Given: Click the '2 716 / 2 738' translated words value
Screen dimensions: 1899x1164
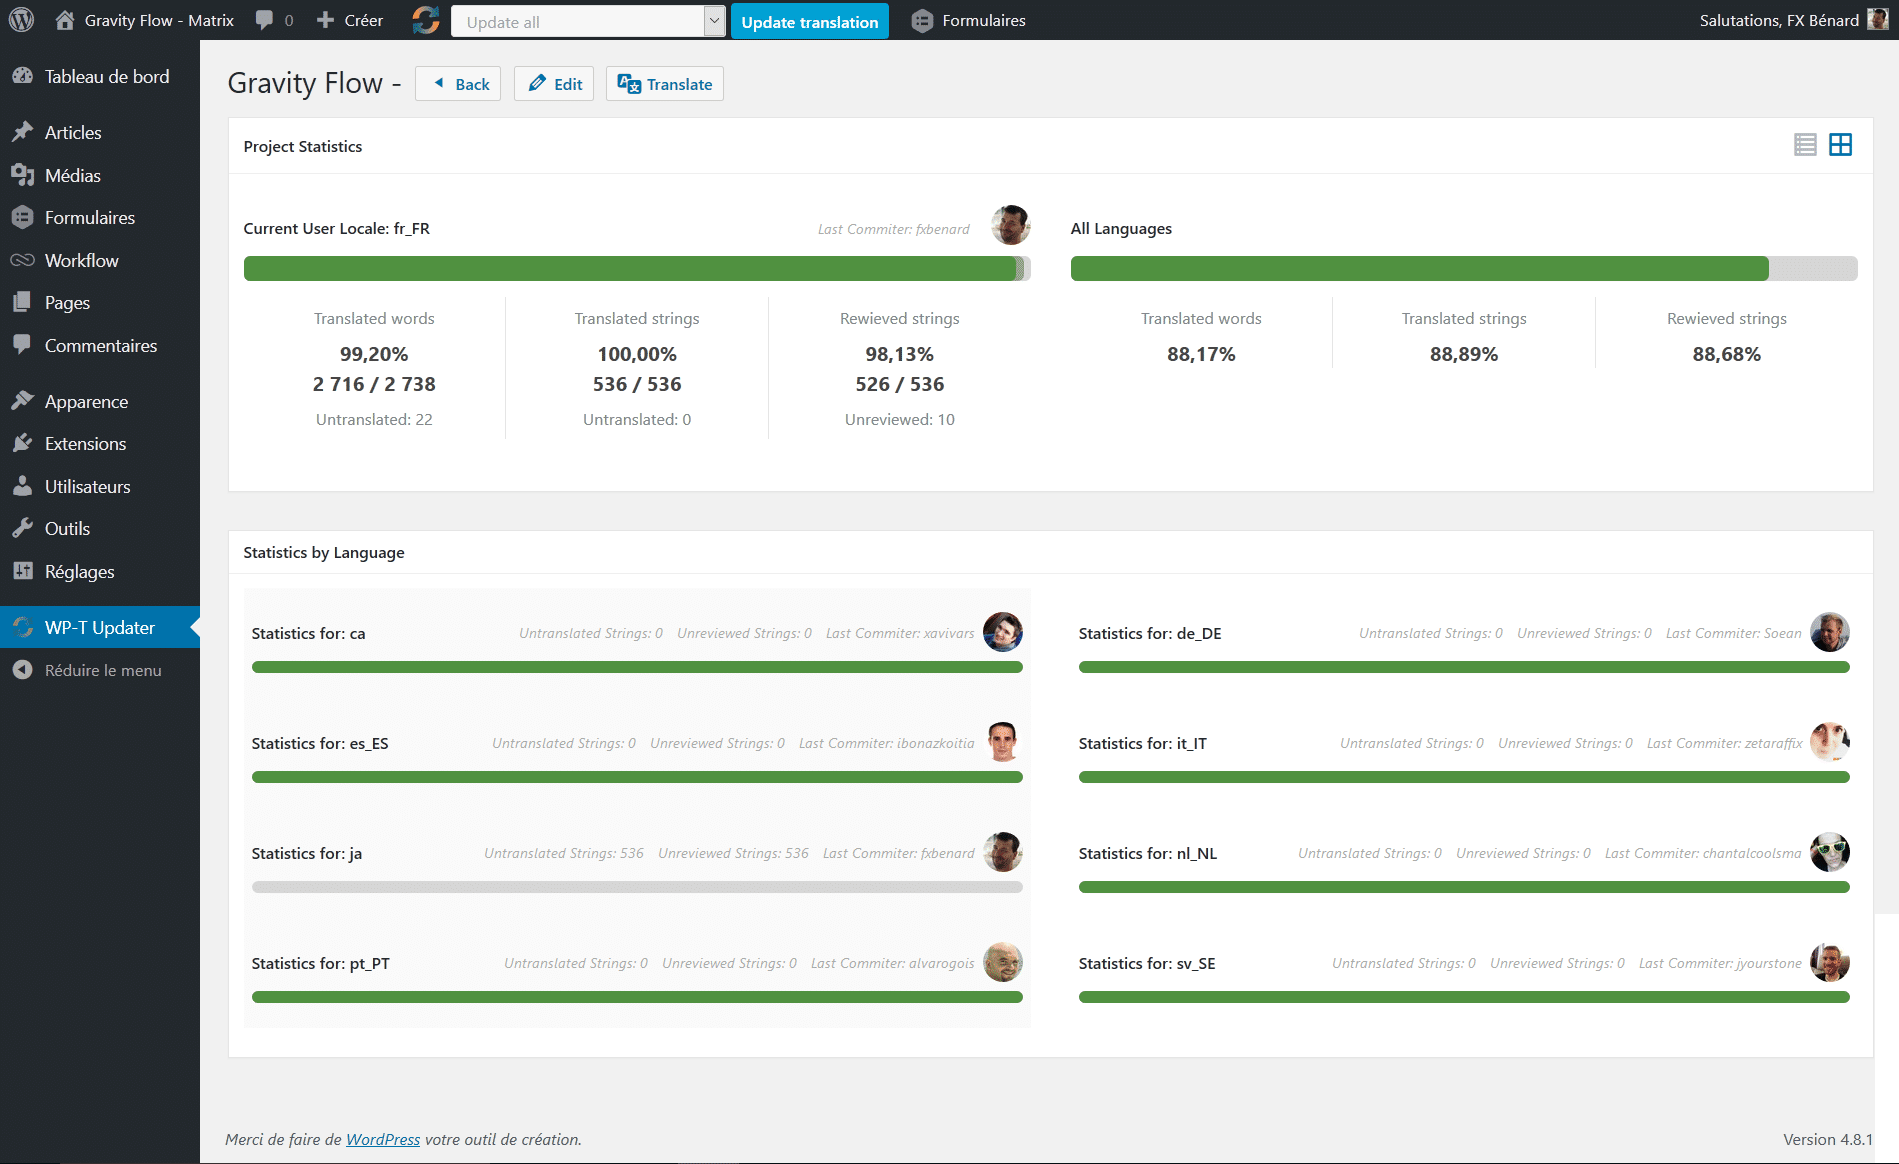Looking at the screenshot, I should (374, 384).
